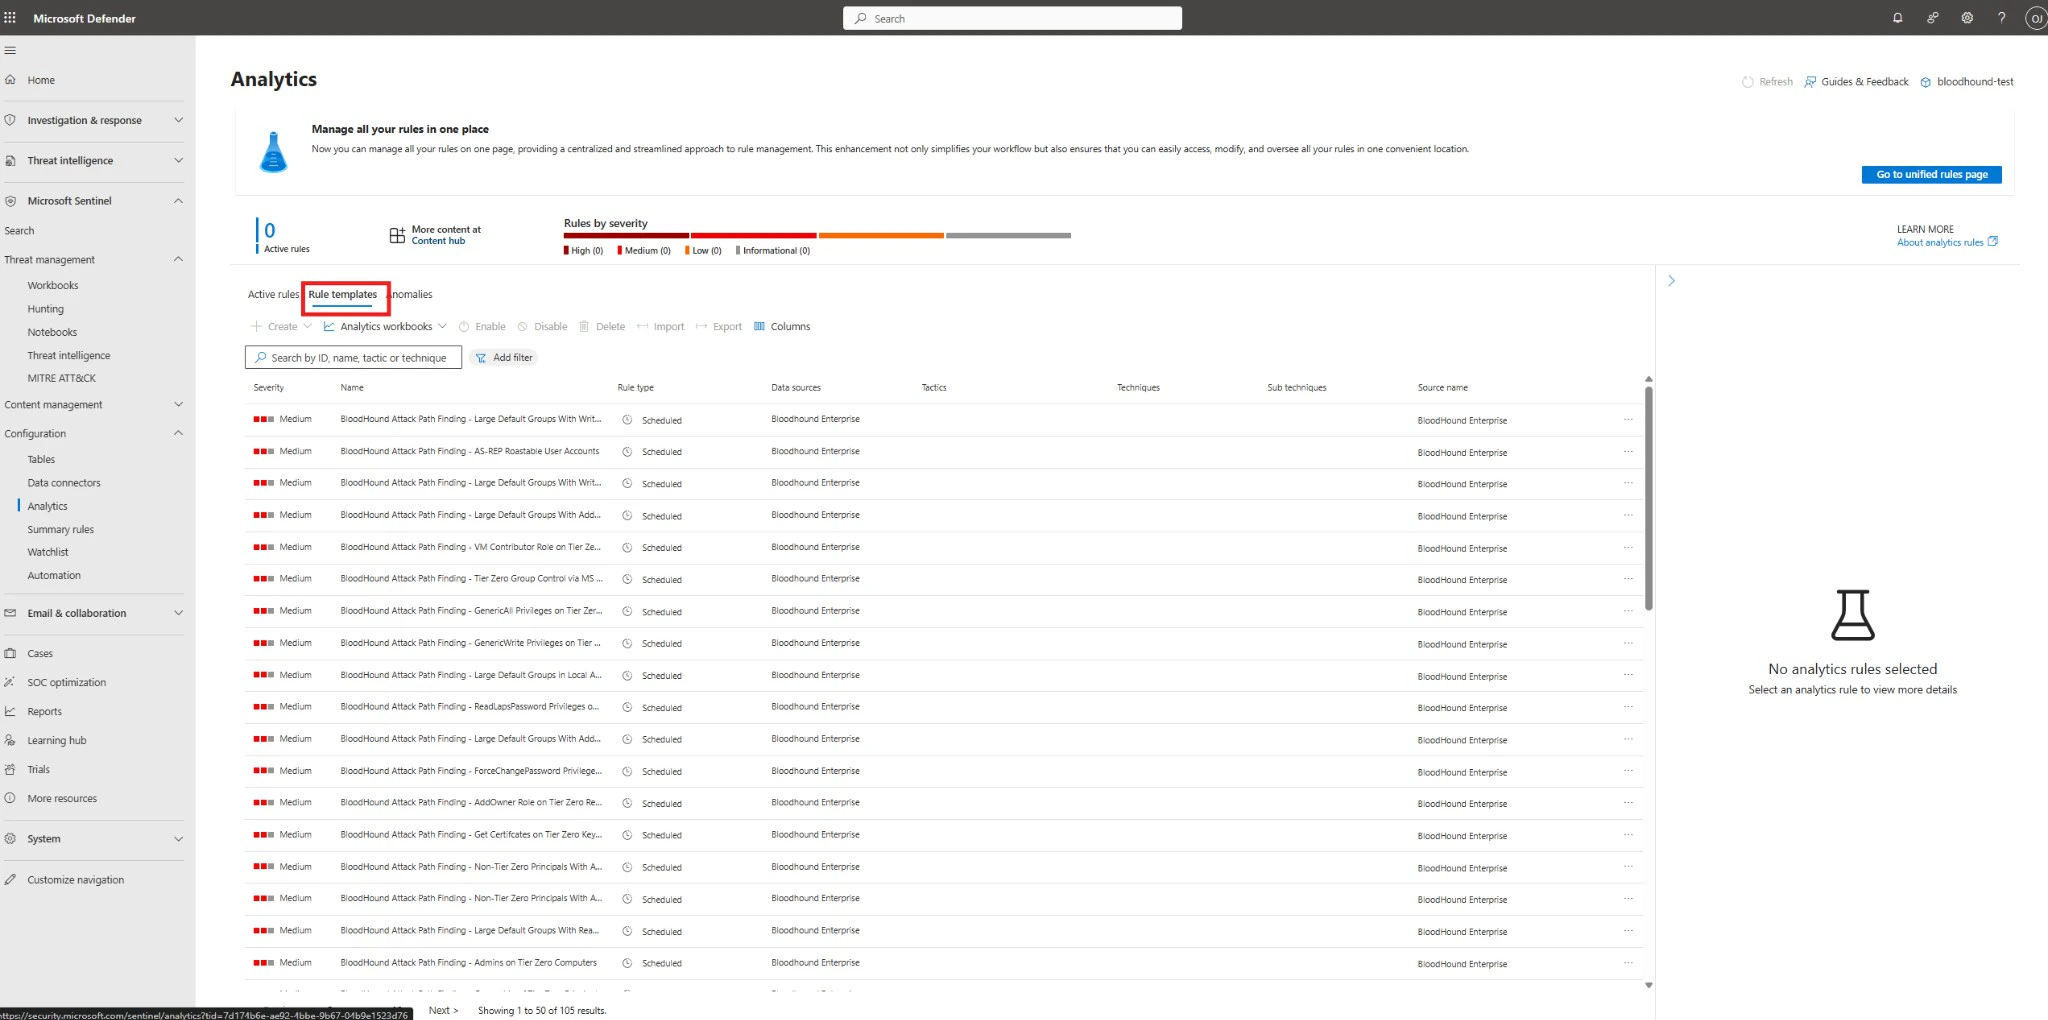
Task: Open the Microsoft 365 app launcher
Action: point(11,17)
